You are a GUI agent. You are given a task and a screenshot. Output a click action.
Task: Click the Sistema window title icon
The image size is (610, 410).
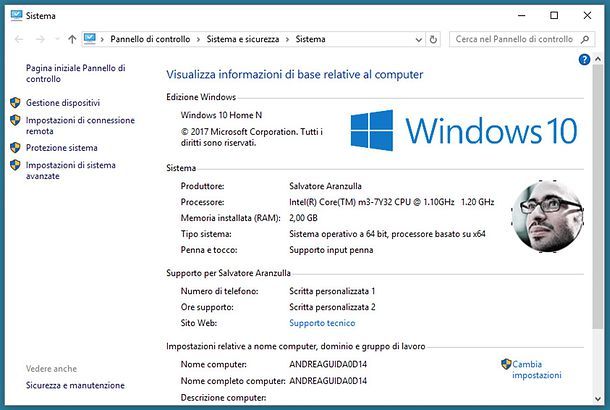pos(16,15)
